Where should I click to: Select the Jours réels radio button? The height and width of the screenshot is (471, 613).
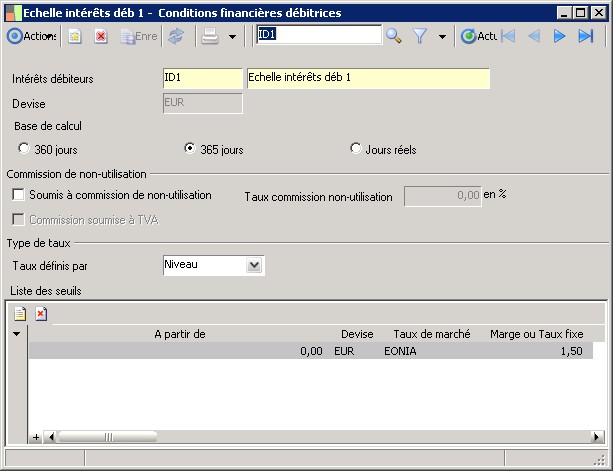(356, 149)
